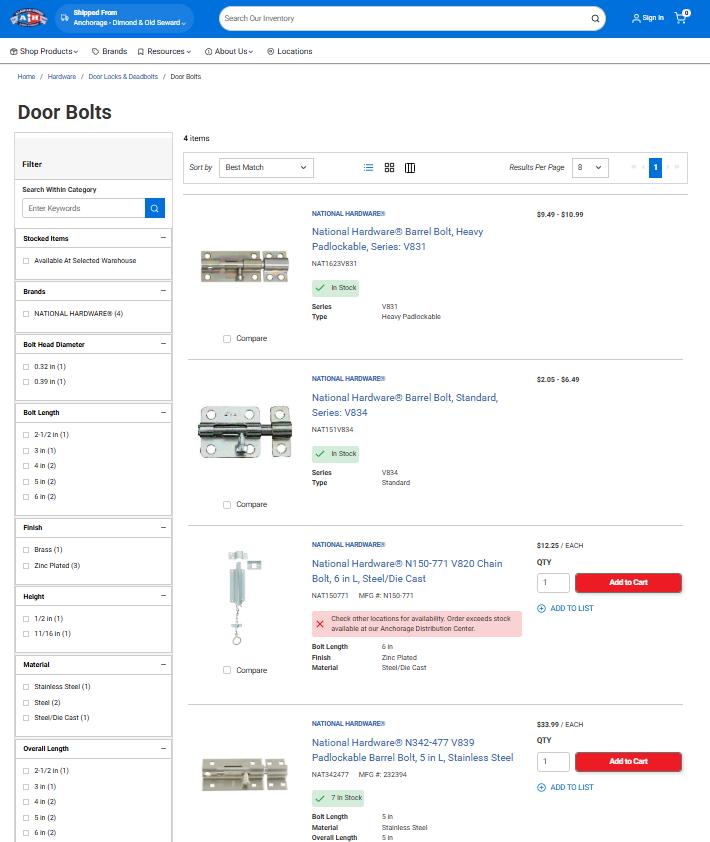
Task: Click page 1 pagination button
Action: coord(655,168)
